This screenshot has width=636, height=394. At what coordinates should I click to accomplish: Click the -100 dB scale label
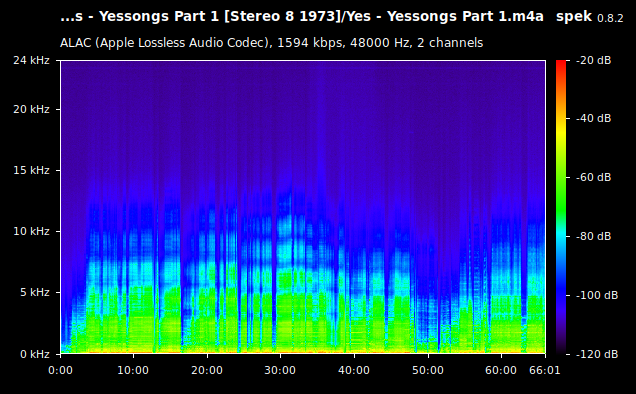597,295
